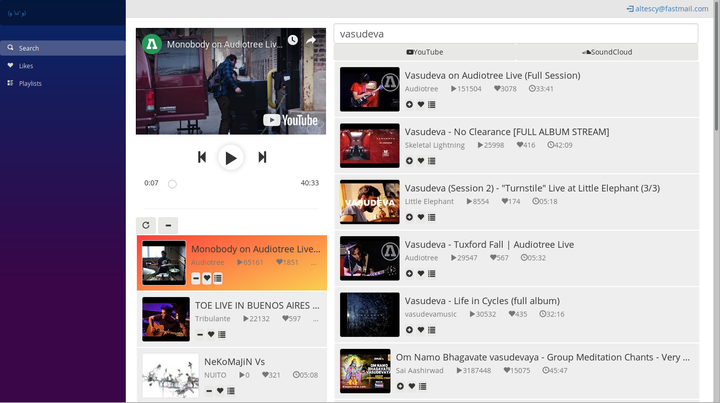Open the Search page in sidebar
Viewport: 720px width, 403px height.
point(63,48)
